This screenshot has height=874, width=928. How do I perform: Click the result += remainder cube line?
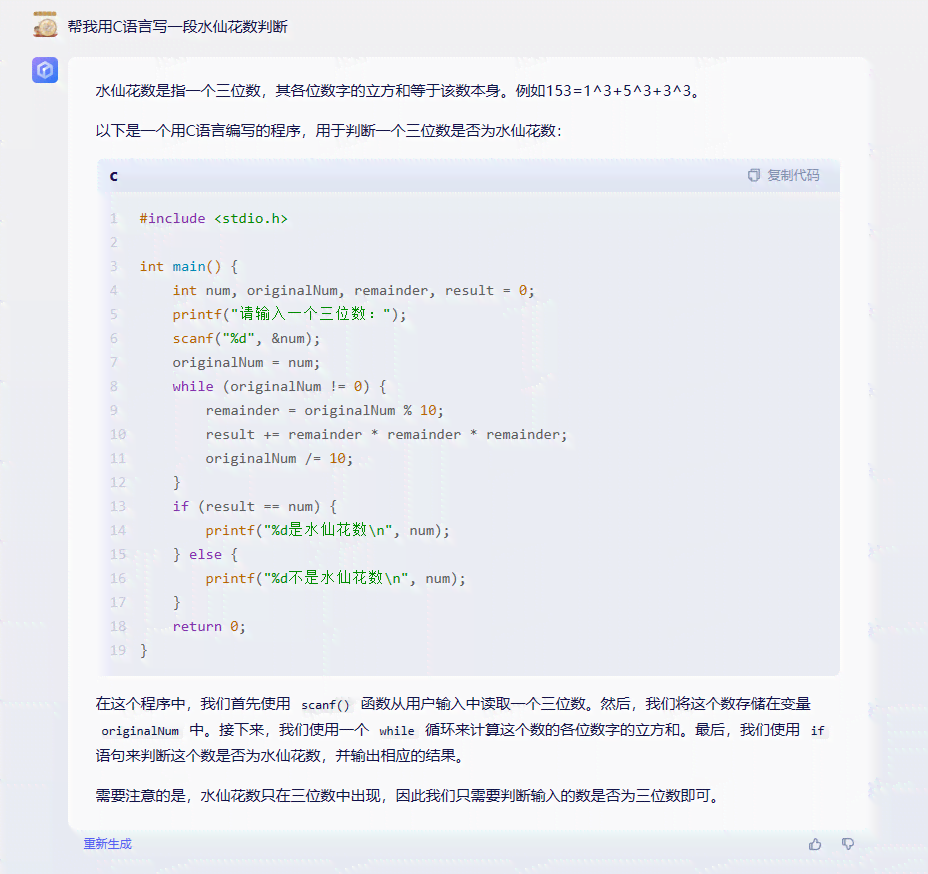(x=386, y=434)
